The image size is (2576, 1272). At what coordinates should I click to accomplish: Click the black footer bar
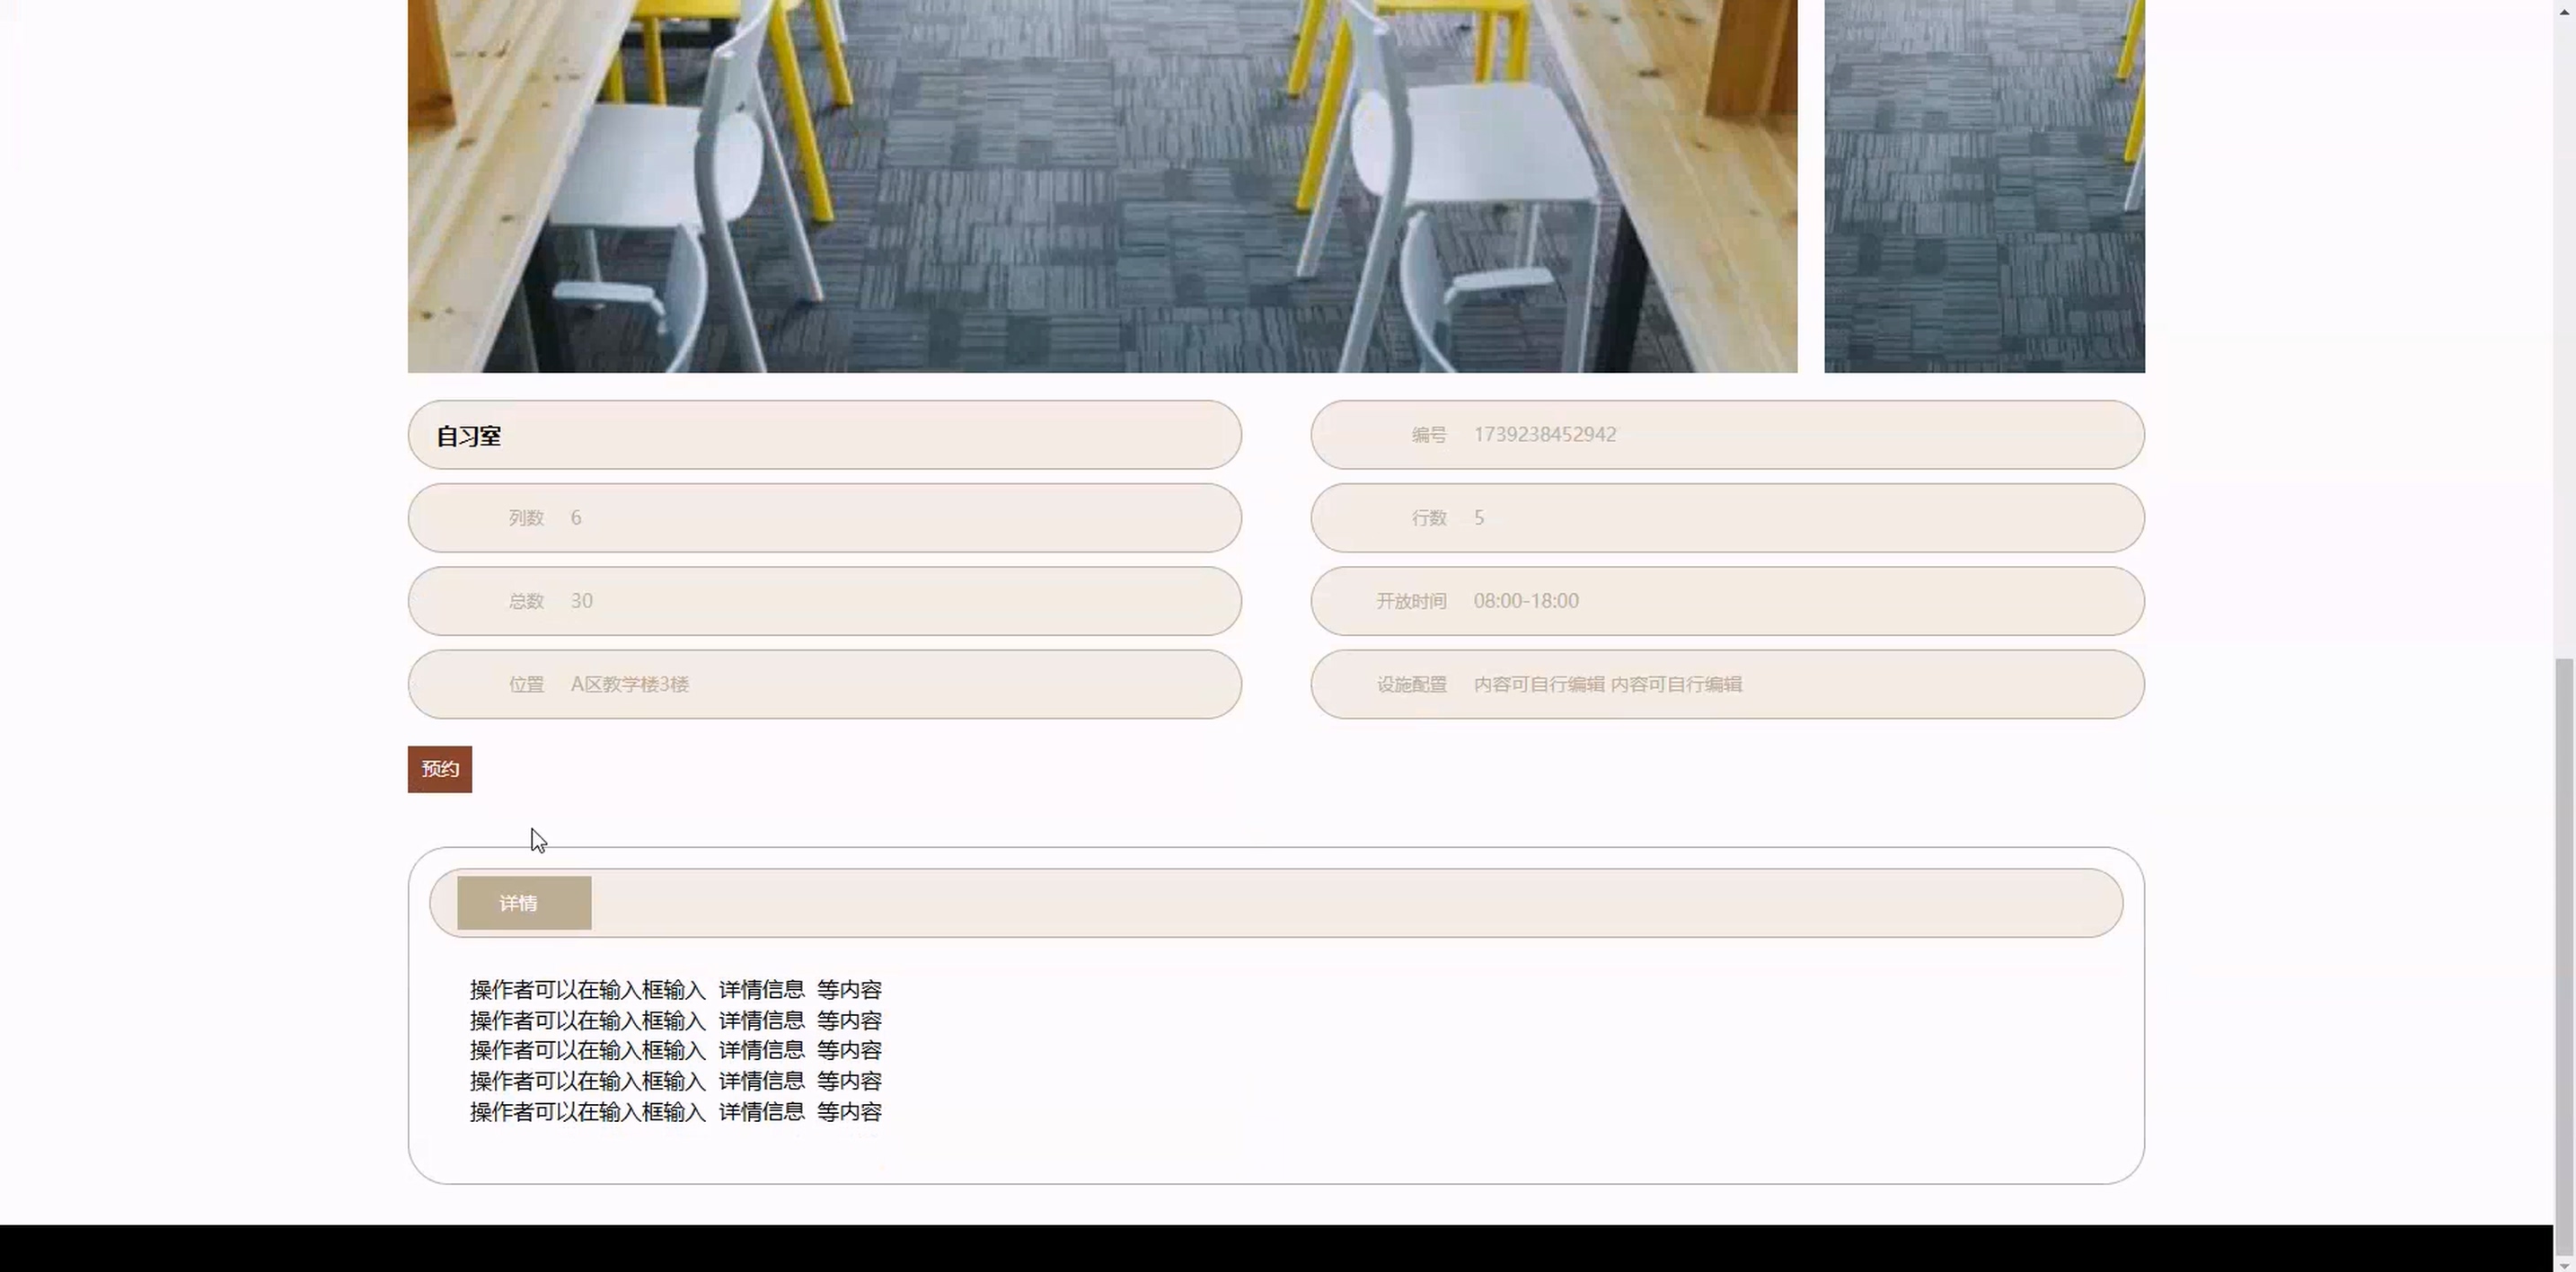coord(1275,1248)
